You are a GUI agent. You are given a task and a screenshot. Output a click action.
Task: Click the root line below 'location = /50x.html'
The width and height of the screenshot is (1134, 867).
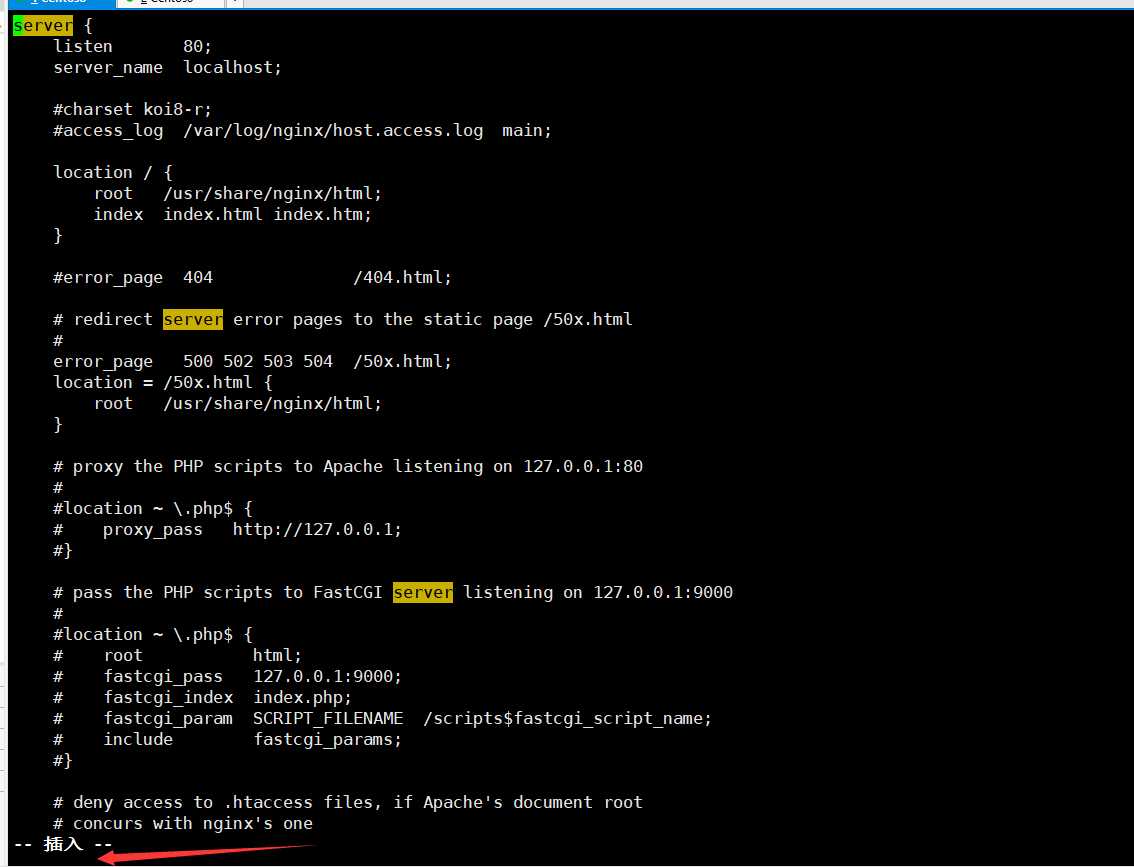coord(237,403)
